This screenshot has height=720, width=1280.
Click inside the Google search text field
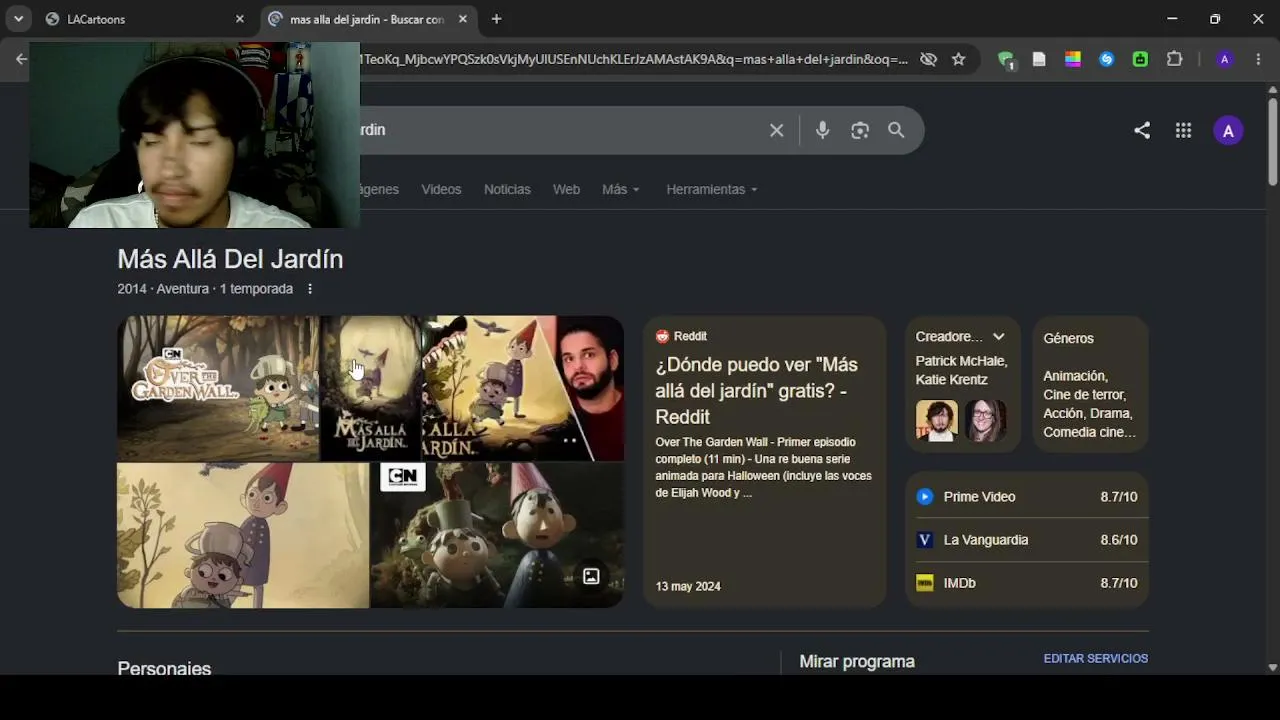pyautogui.click(x=560, y=130)
